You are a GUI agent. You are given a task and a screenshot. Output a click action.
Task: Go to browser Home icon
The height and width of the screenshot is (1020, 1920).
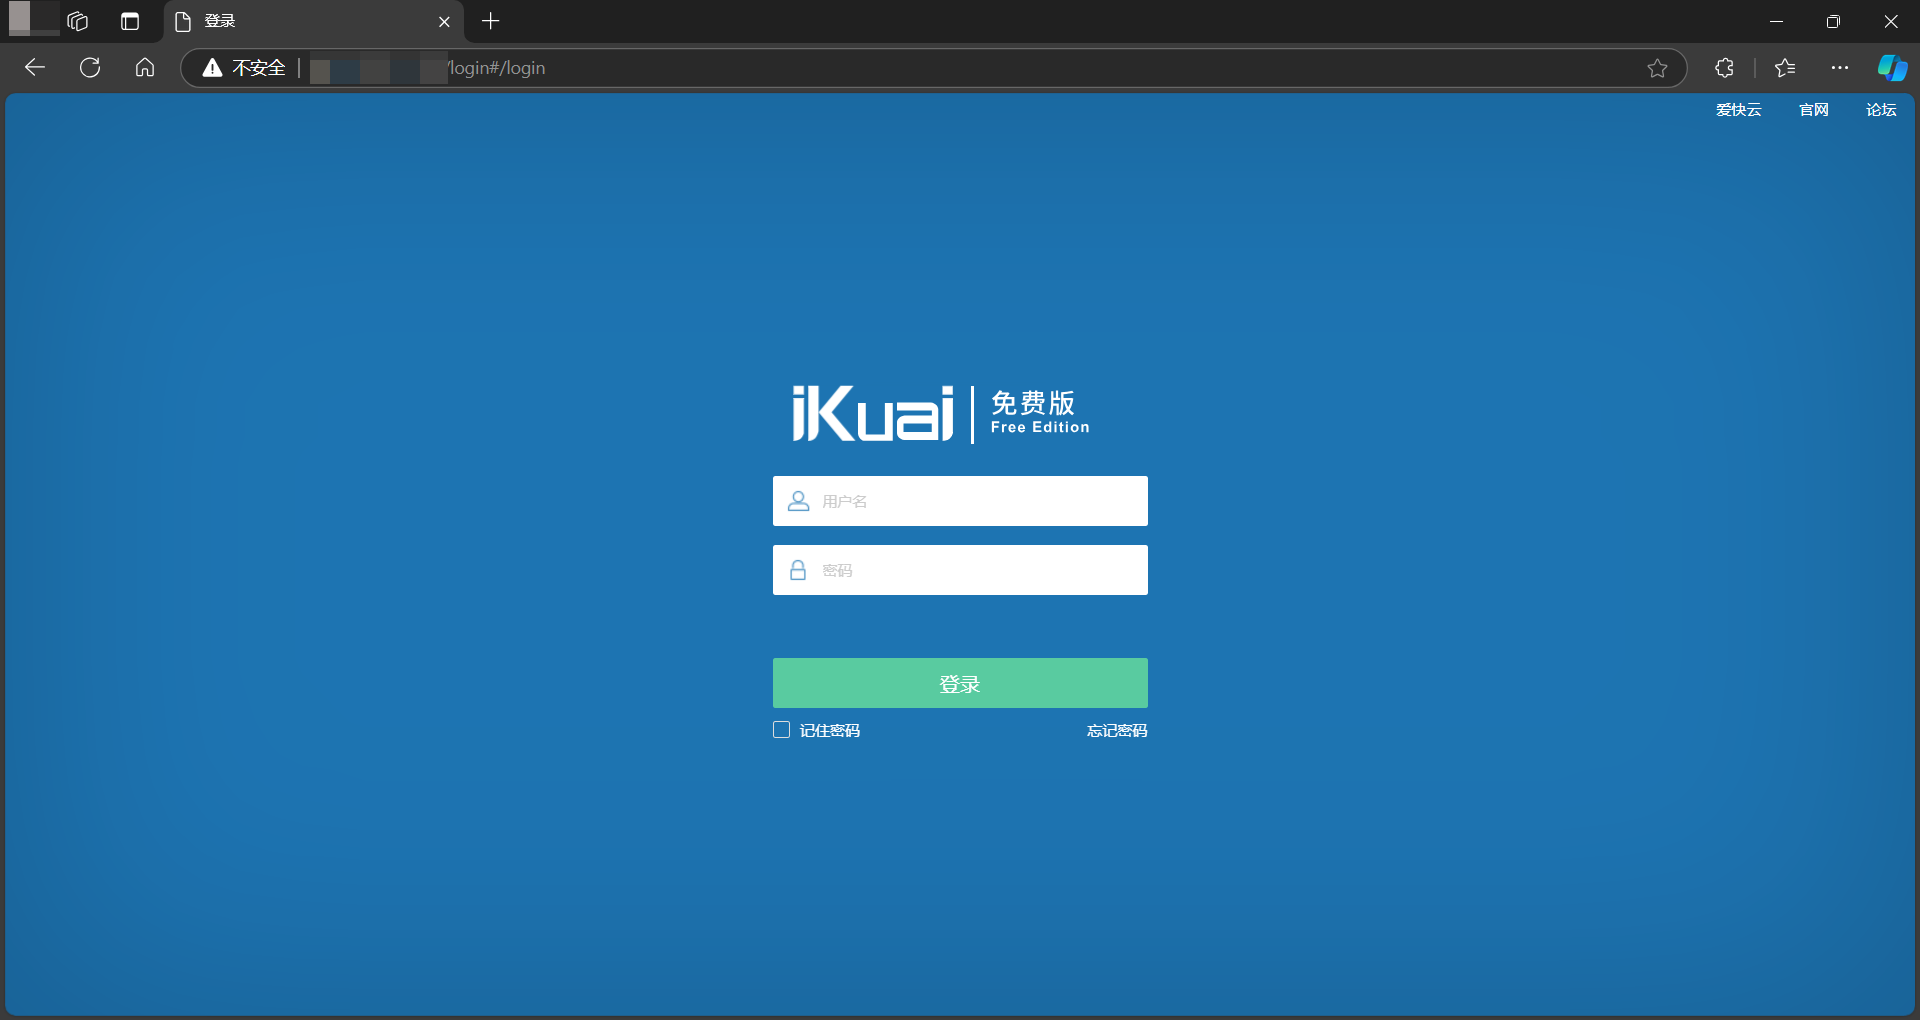click(145, 67)
